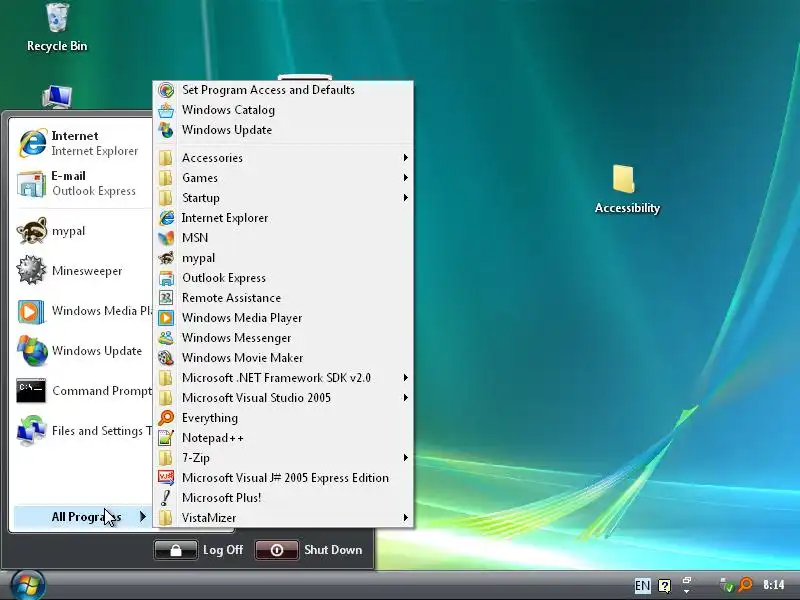Open Windows Media Player from recent list

(82, 311)
